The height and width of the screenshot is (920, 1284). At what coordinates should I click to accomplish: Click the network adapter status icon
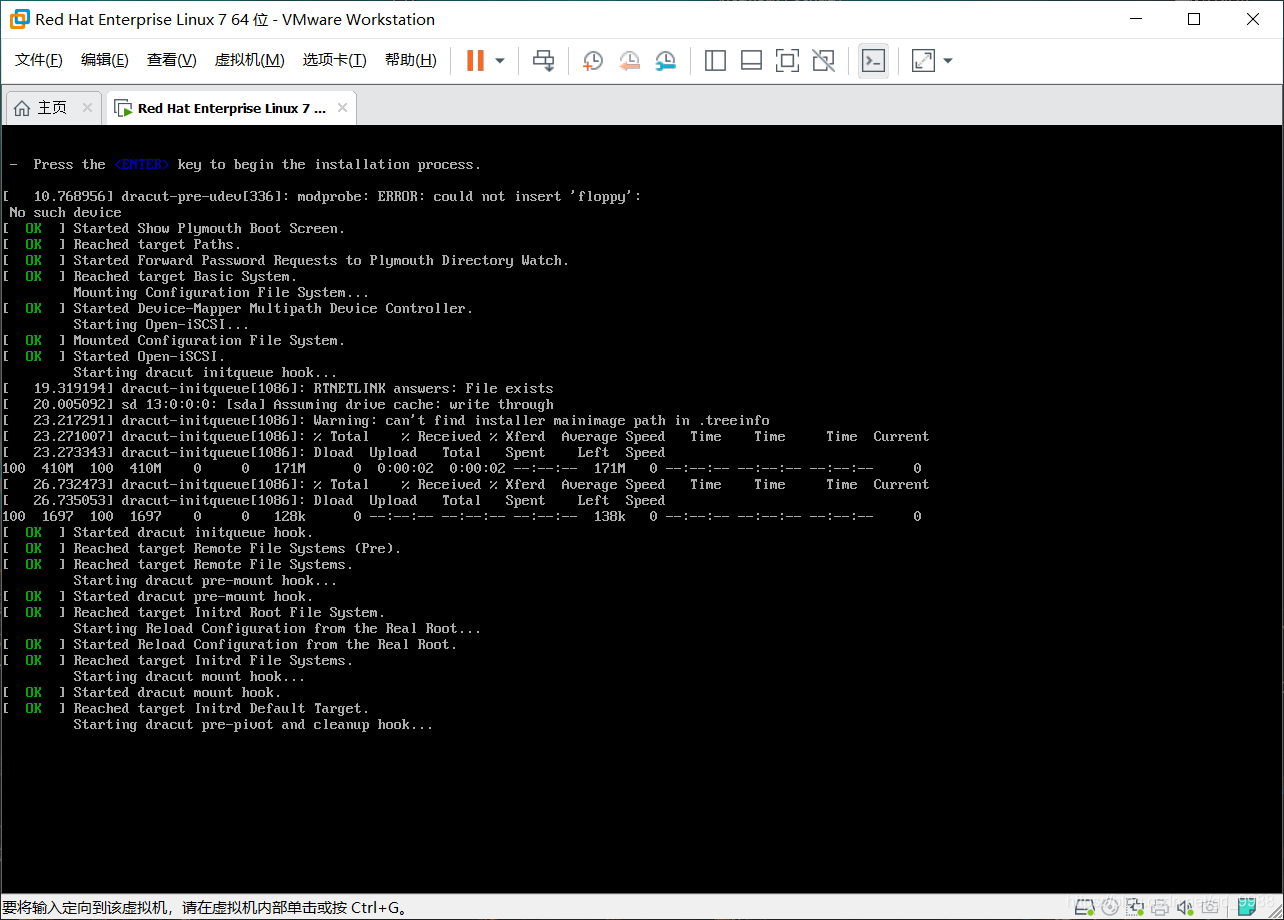pyautogui.click(x=1135, y=908)
